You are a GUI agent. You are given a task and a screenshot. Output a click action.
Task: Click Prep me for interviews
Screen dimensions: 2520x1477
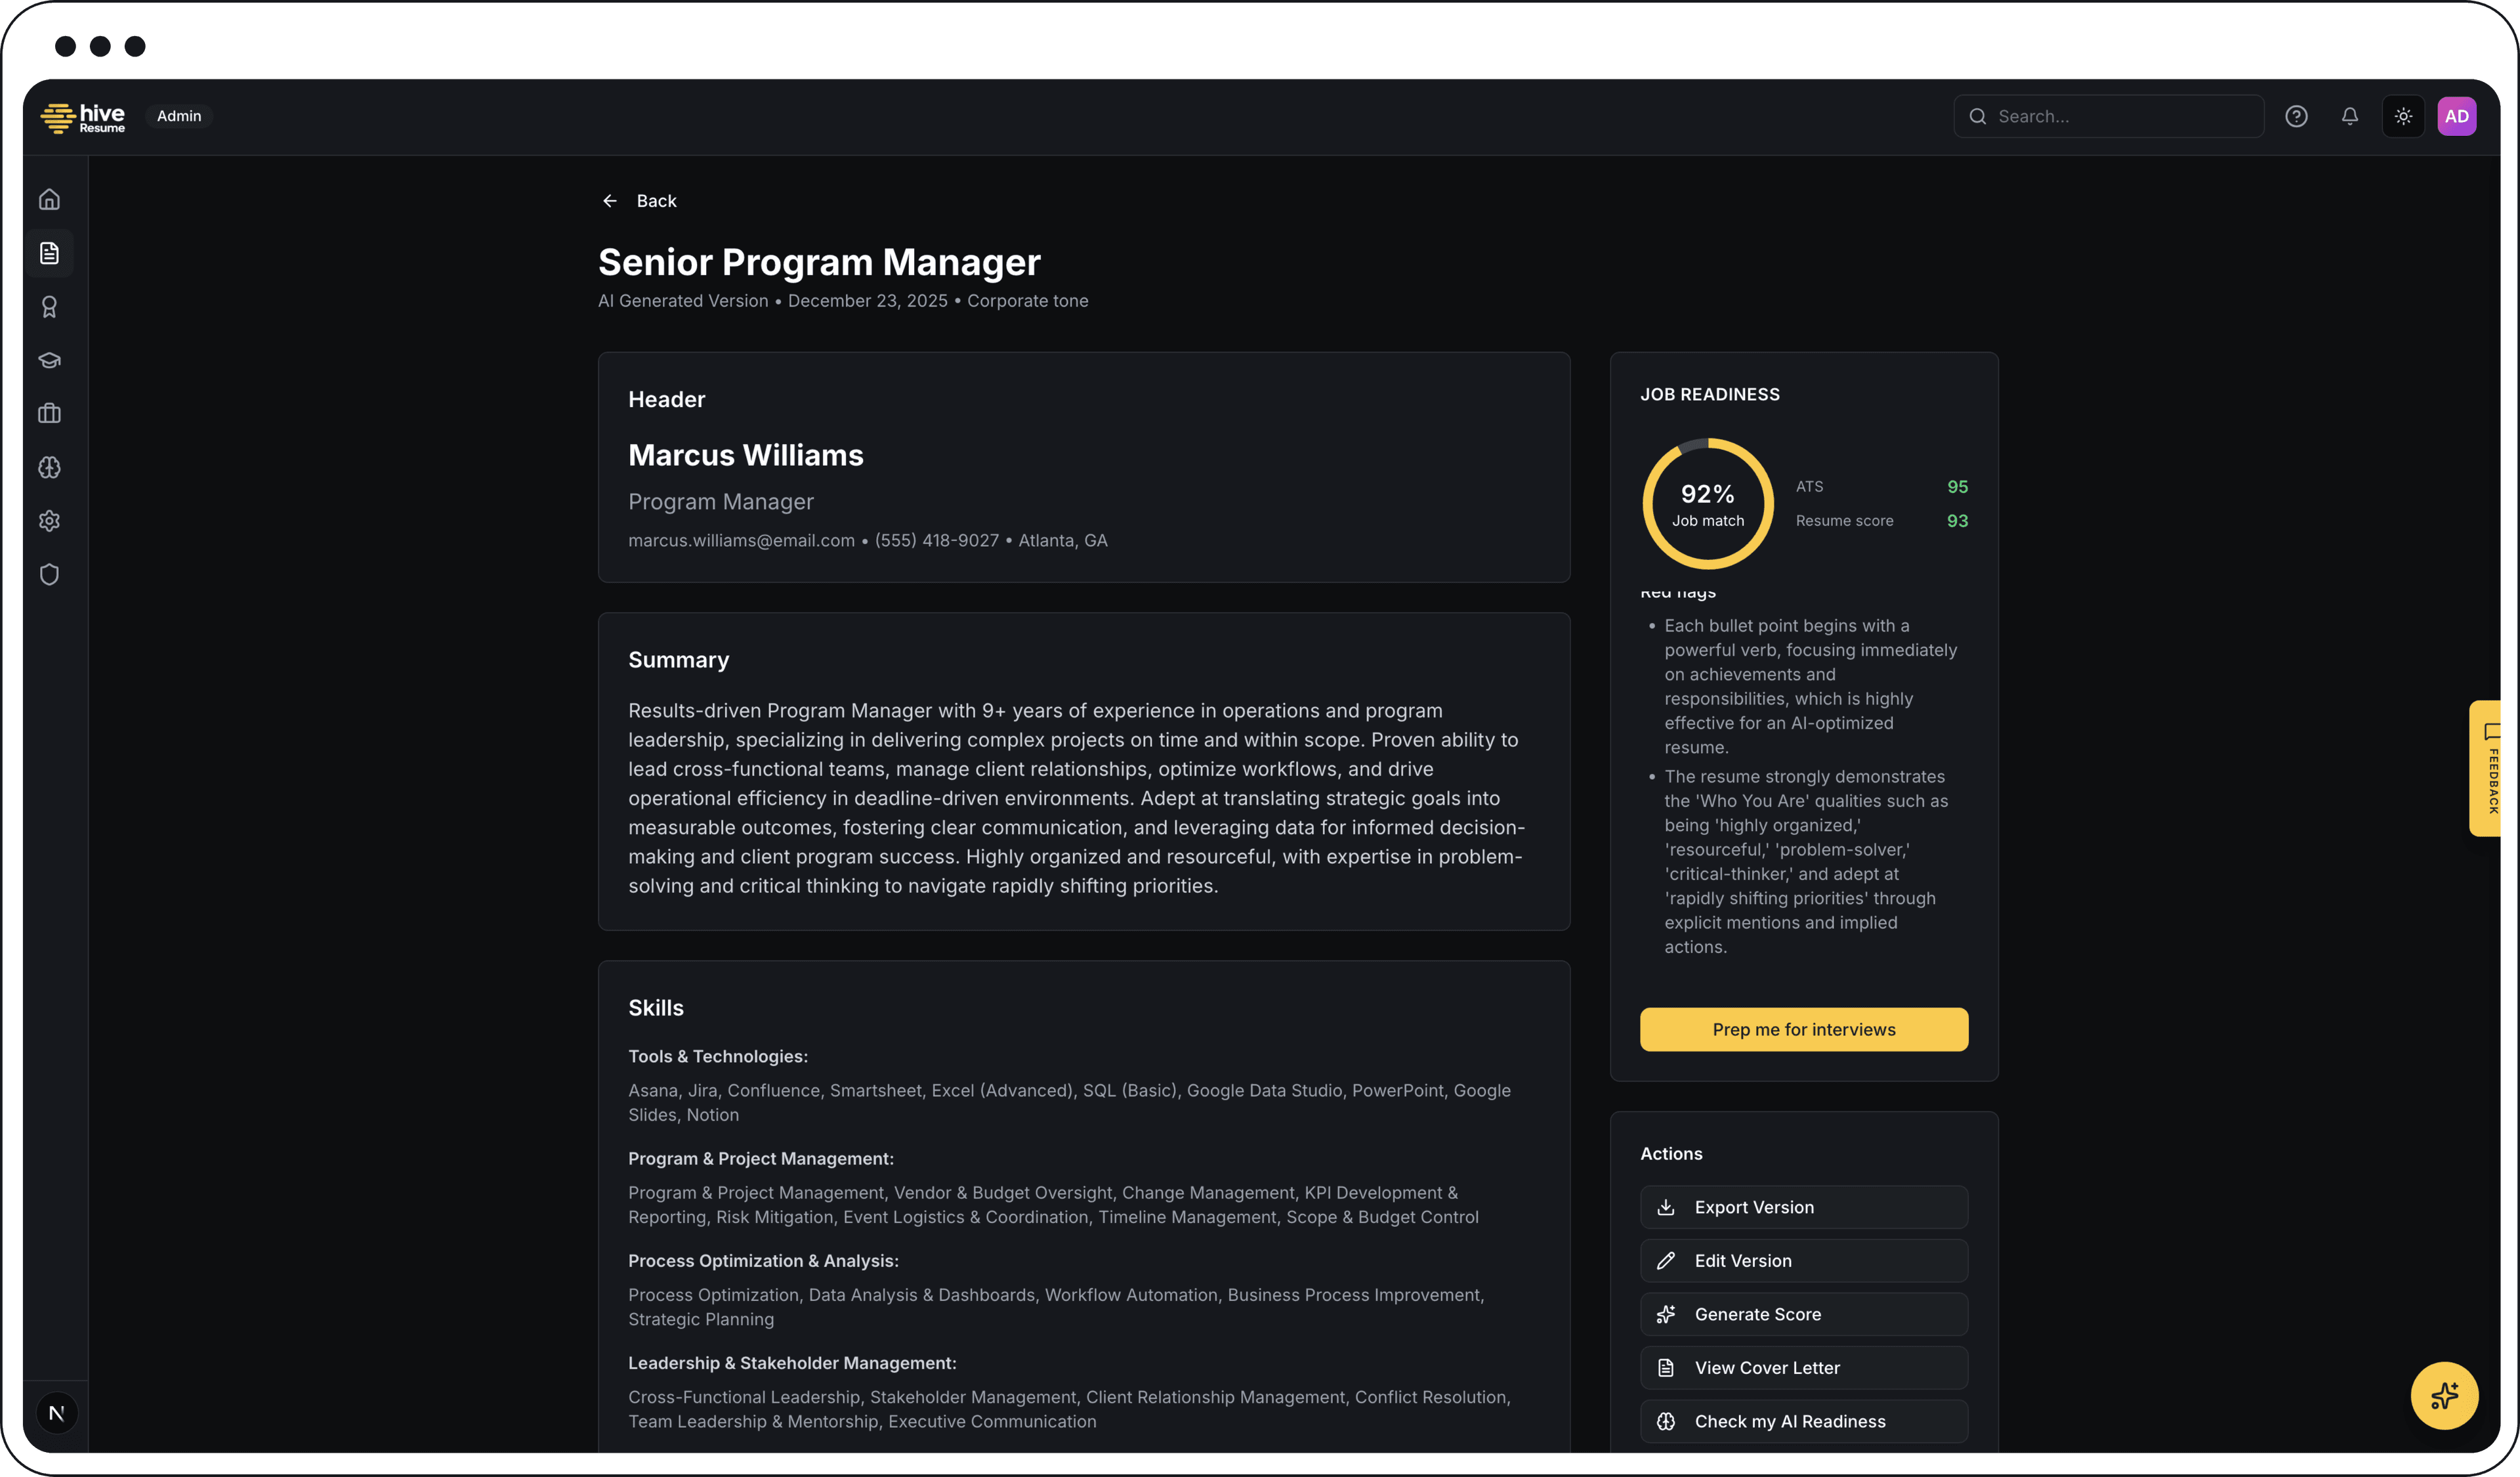tap(1802, 1029)
